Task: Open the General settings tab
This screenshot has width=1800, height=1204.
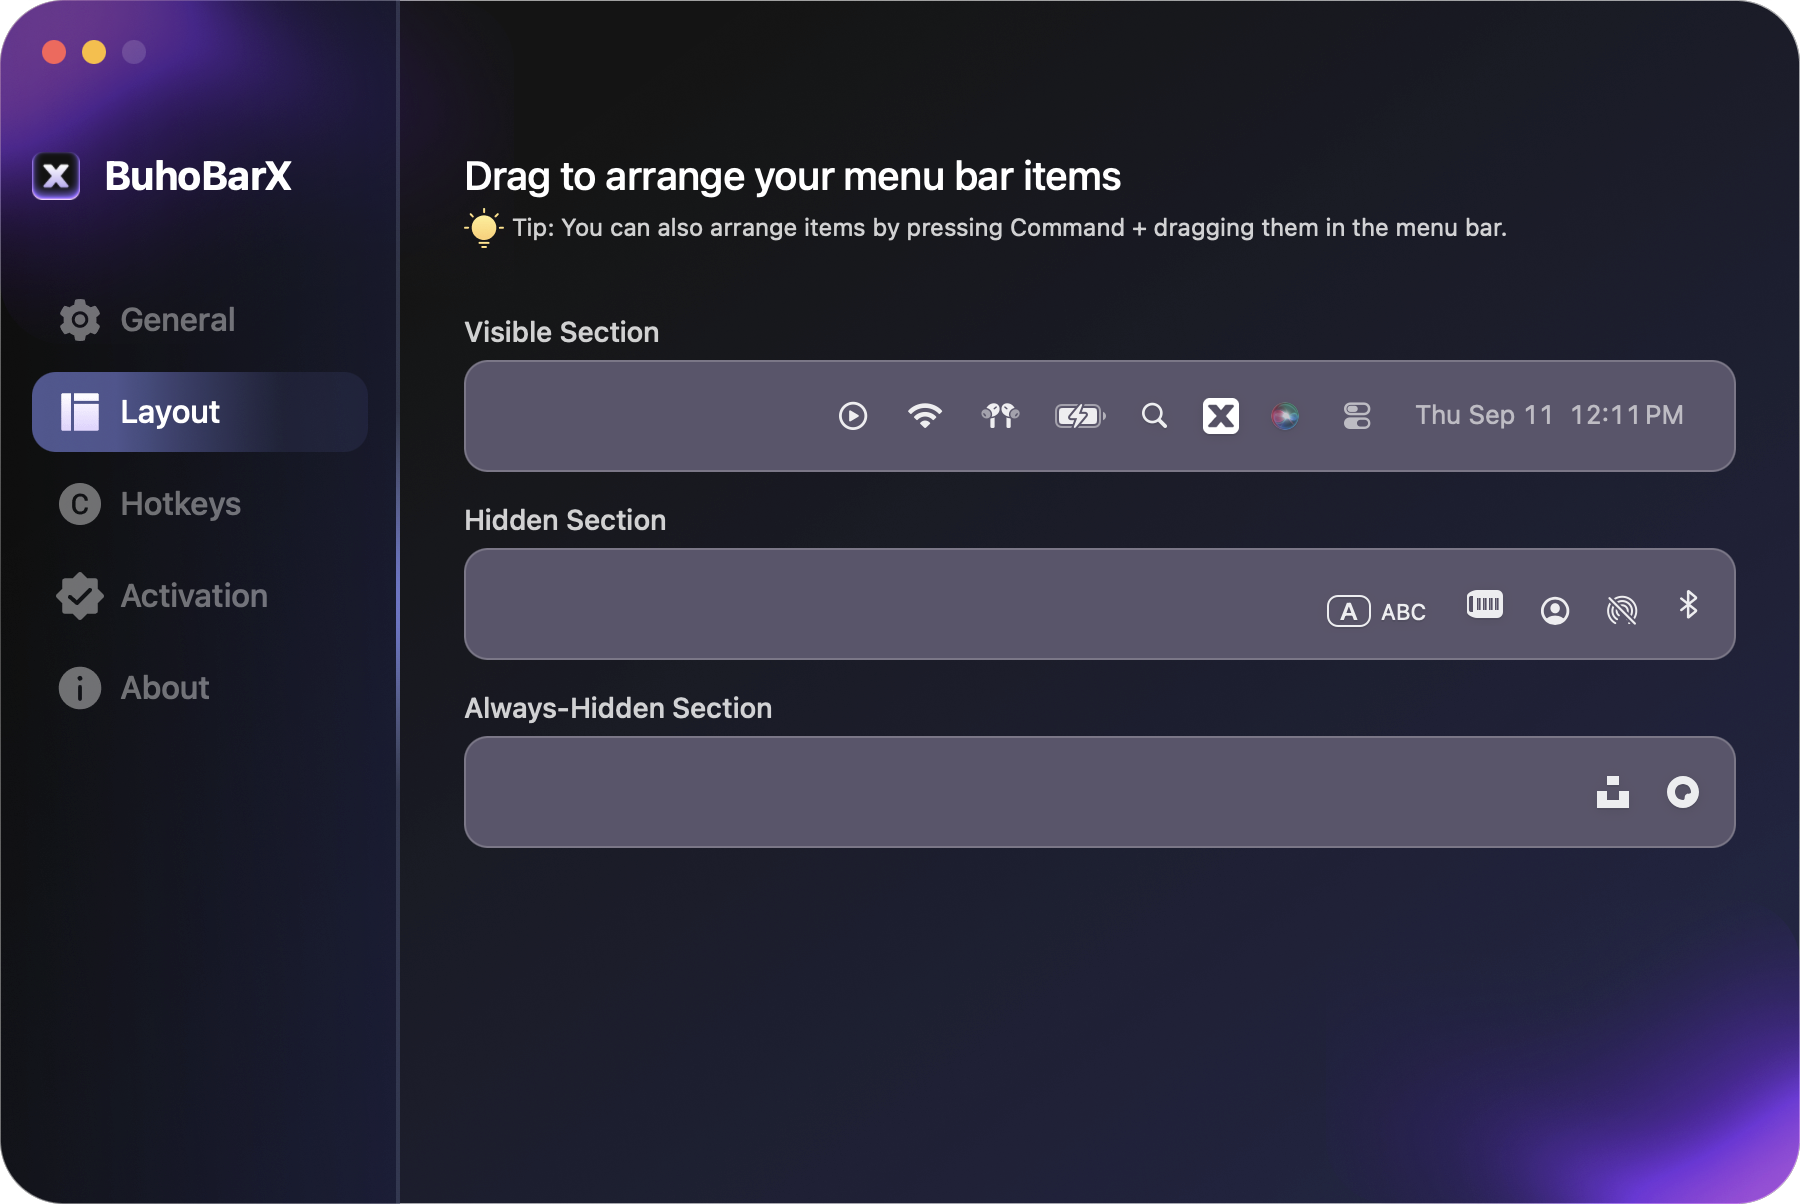Action: 200,320
